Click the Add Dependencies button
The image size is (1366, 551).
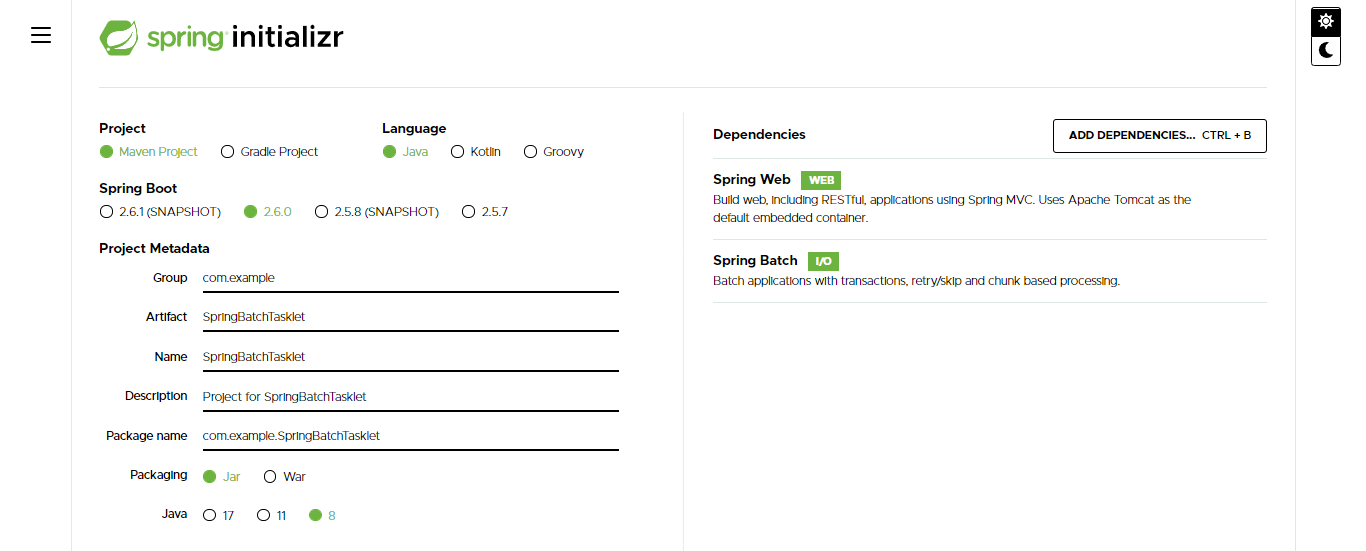(x=1160, y=135)
